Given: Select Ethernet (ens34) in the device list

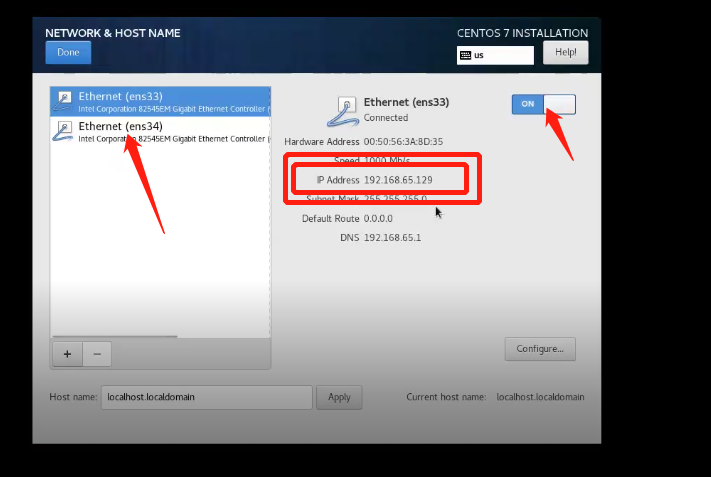Looking at the screenshot, I should pyautogui.click(x=161, y=131).
